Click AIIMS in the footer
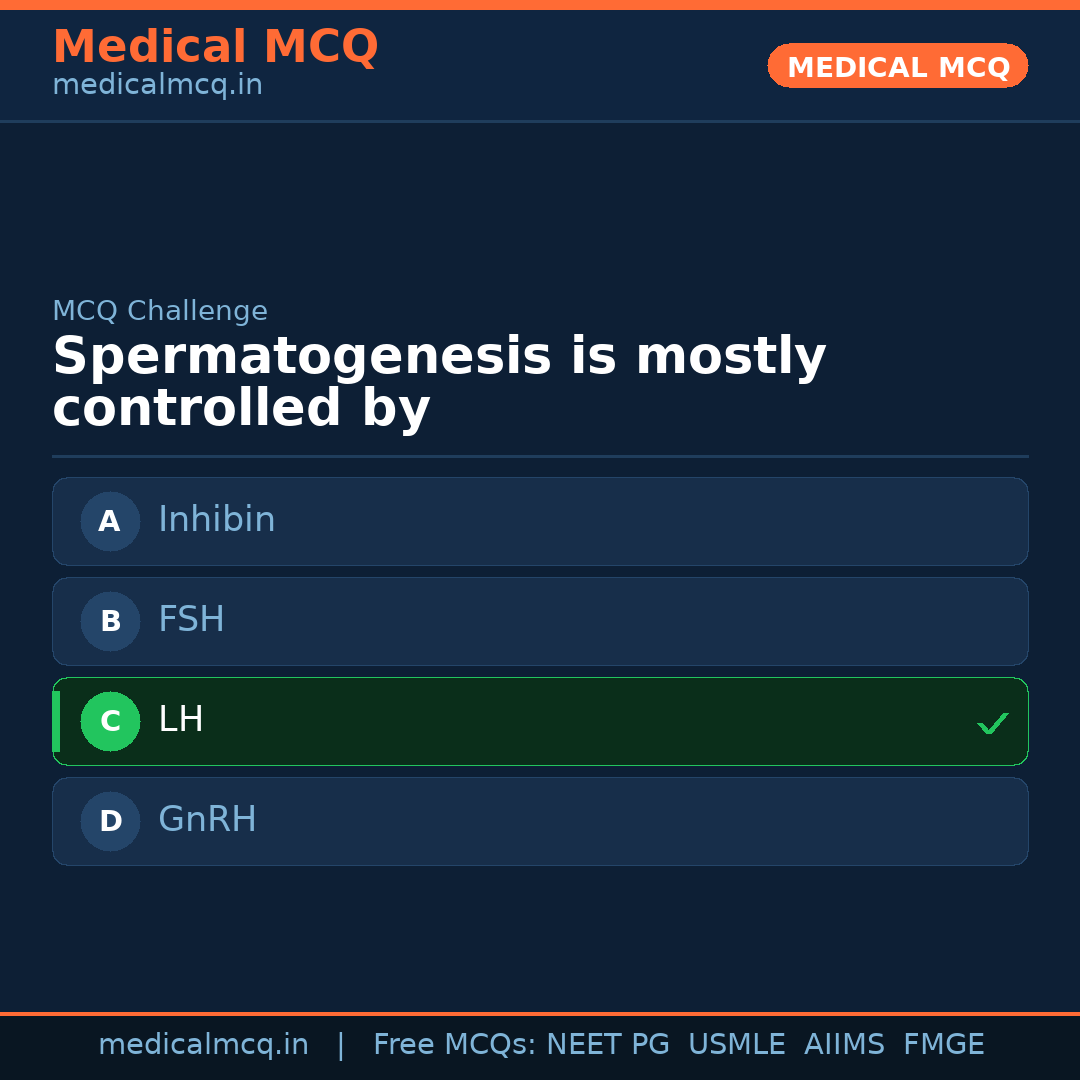 [x=844, y=1045]
